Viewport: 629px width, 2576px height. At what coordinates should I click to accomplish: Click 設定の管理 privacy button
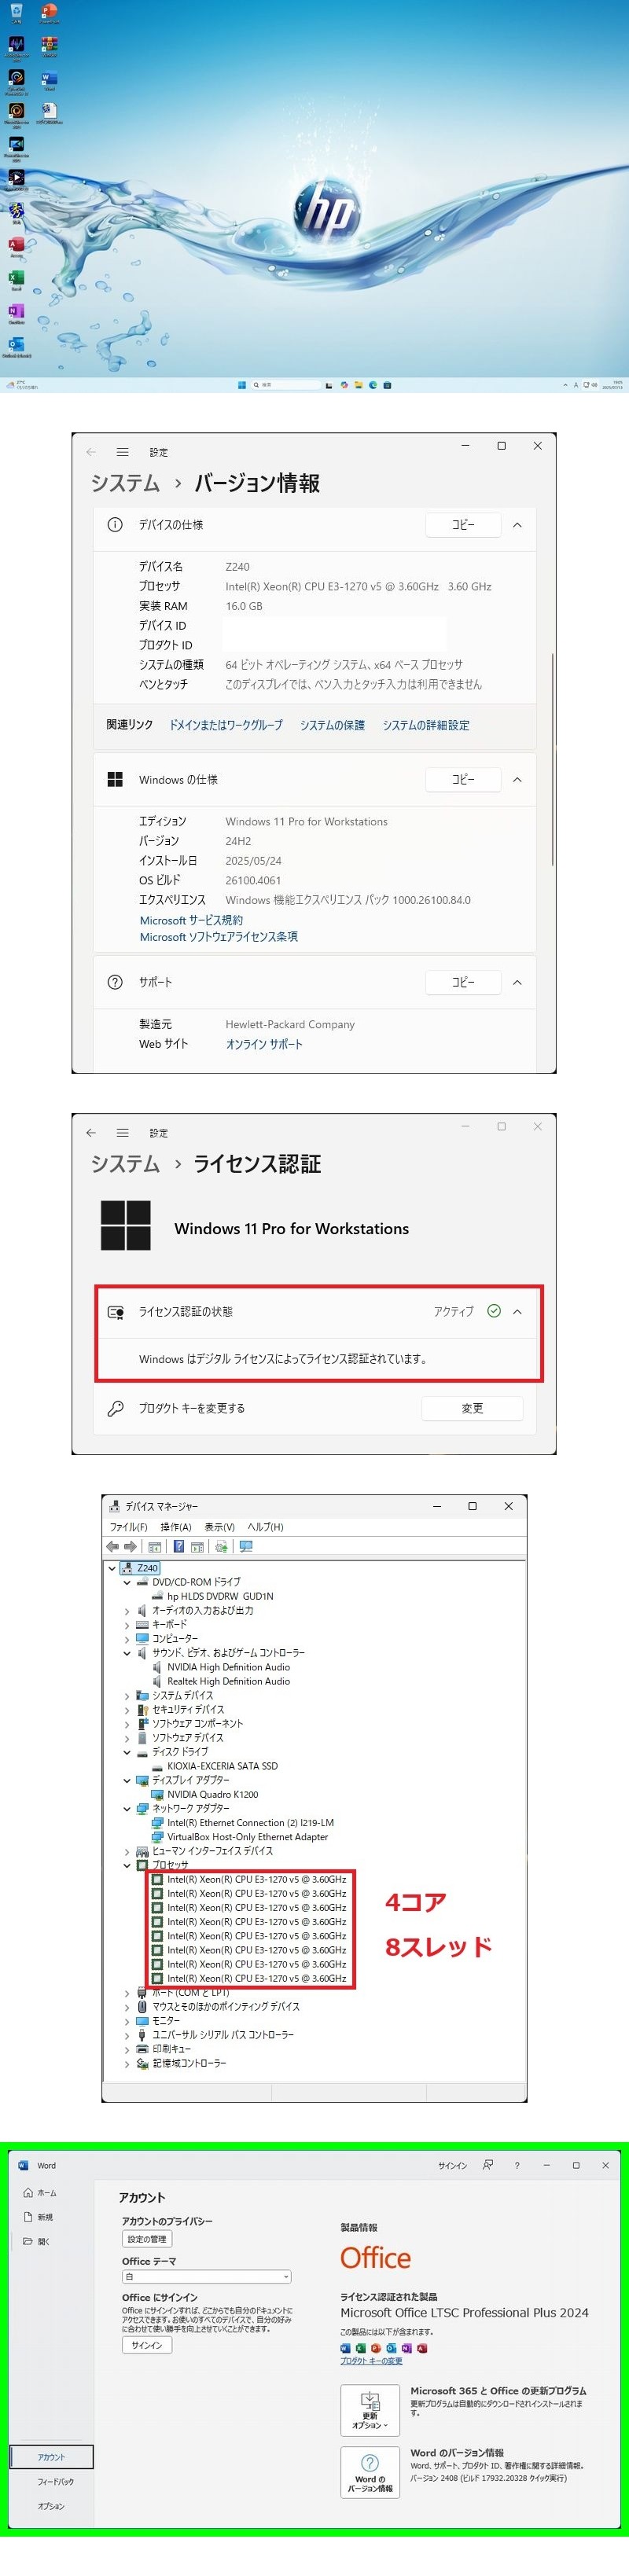click(147, 2239)
